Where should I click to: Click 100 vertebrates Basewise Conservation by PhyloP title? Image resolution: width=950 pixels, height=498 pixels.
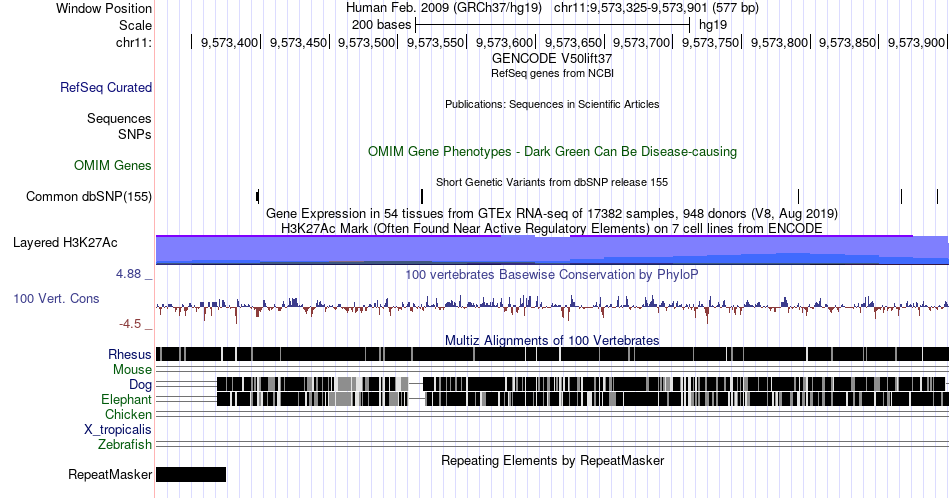click(x=552, y=274)
